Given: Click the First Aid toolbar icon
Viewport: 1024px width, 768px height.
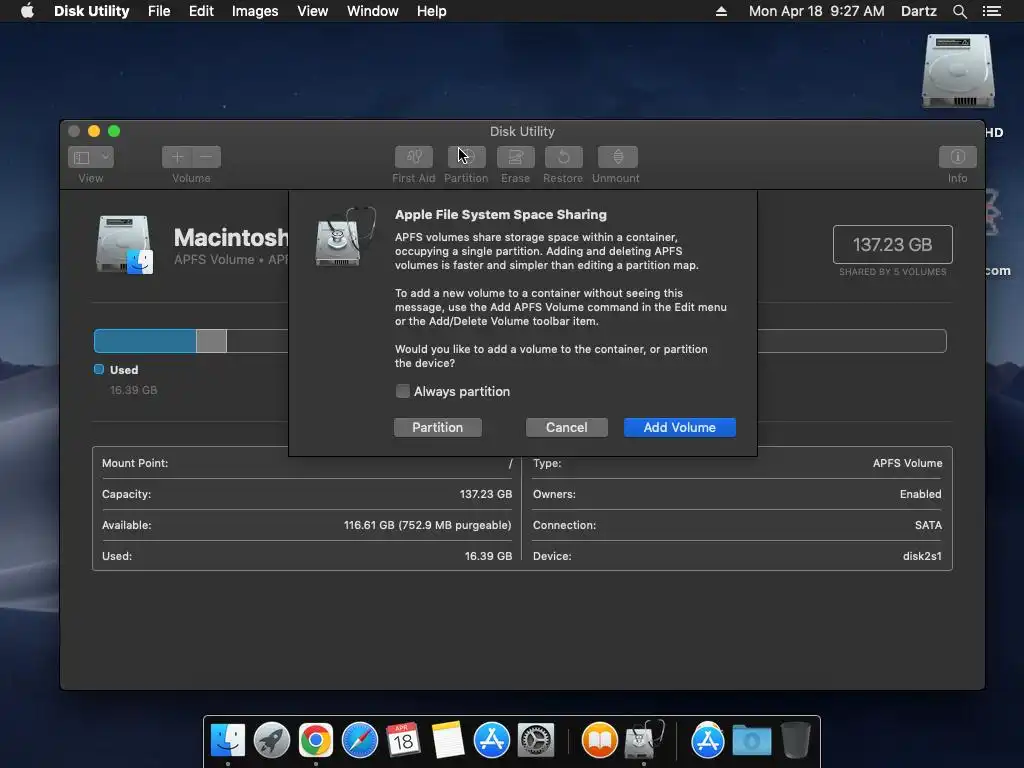Looking at the screenshot, I should 413,157.
